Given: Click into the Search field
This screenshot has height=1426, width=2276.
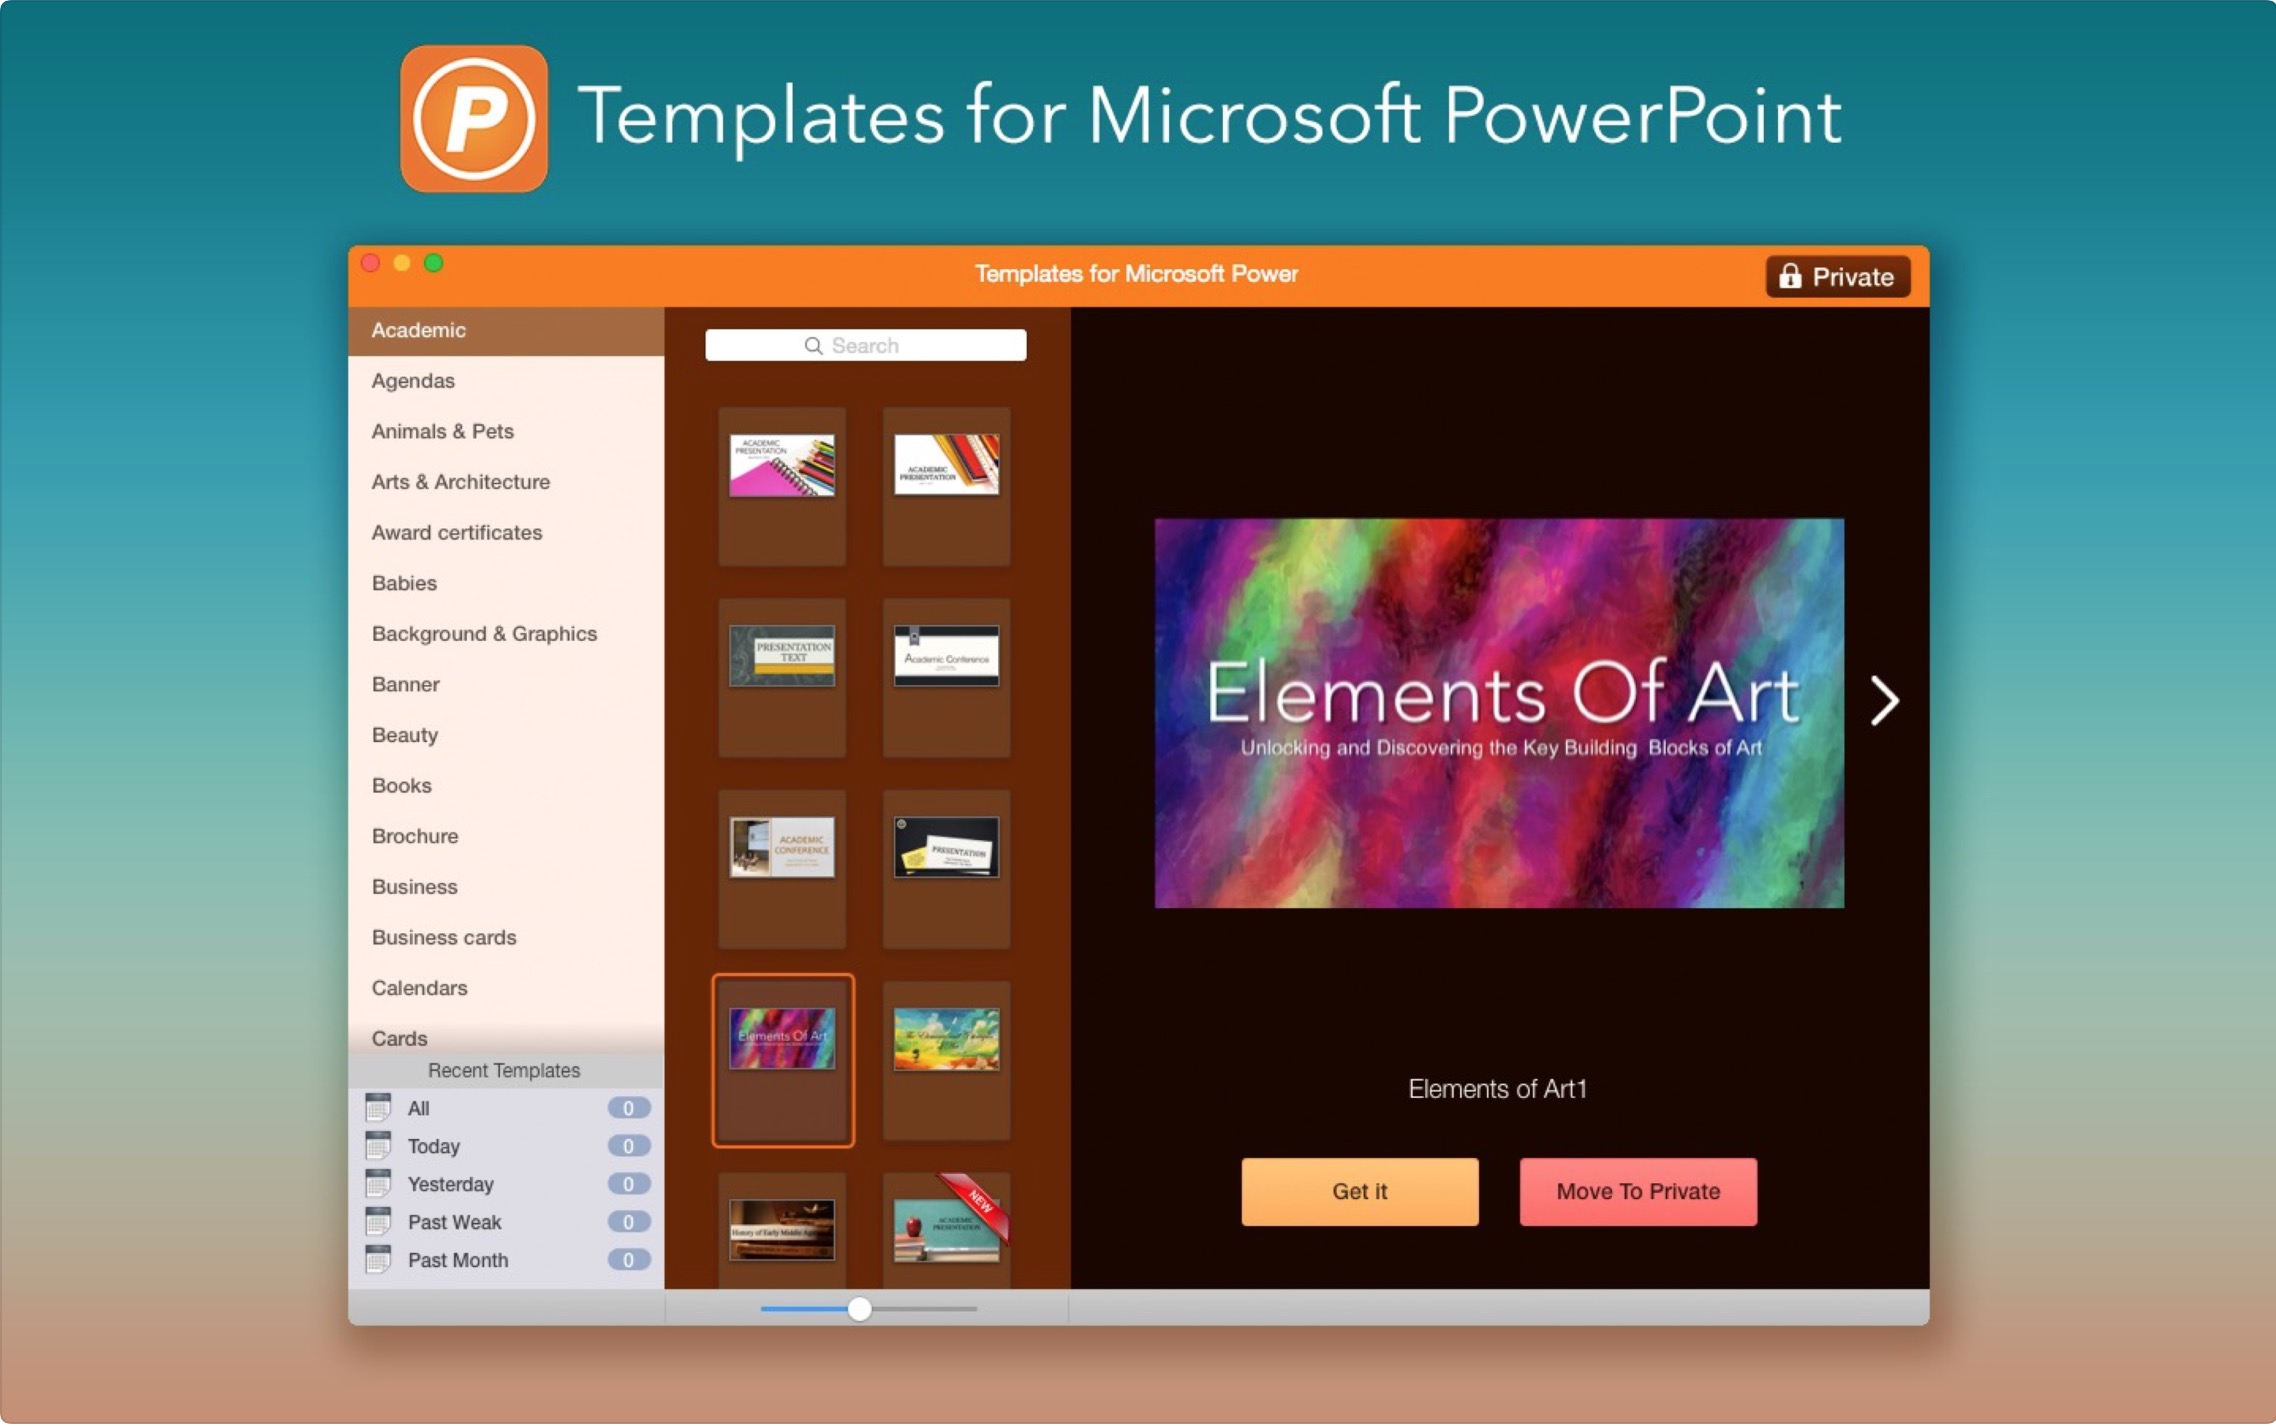Looking at the screenshot, I should click(x=865, y=346).
